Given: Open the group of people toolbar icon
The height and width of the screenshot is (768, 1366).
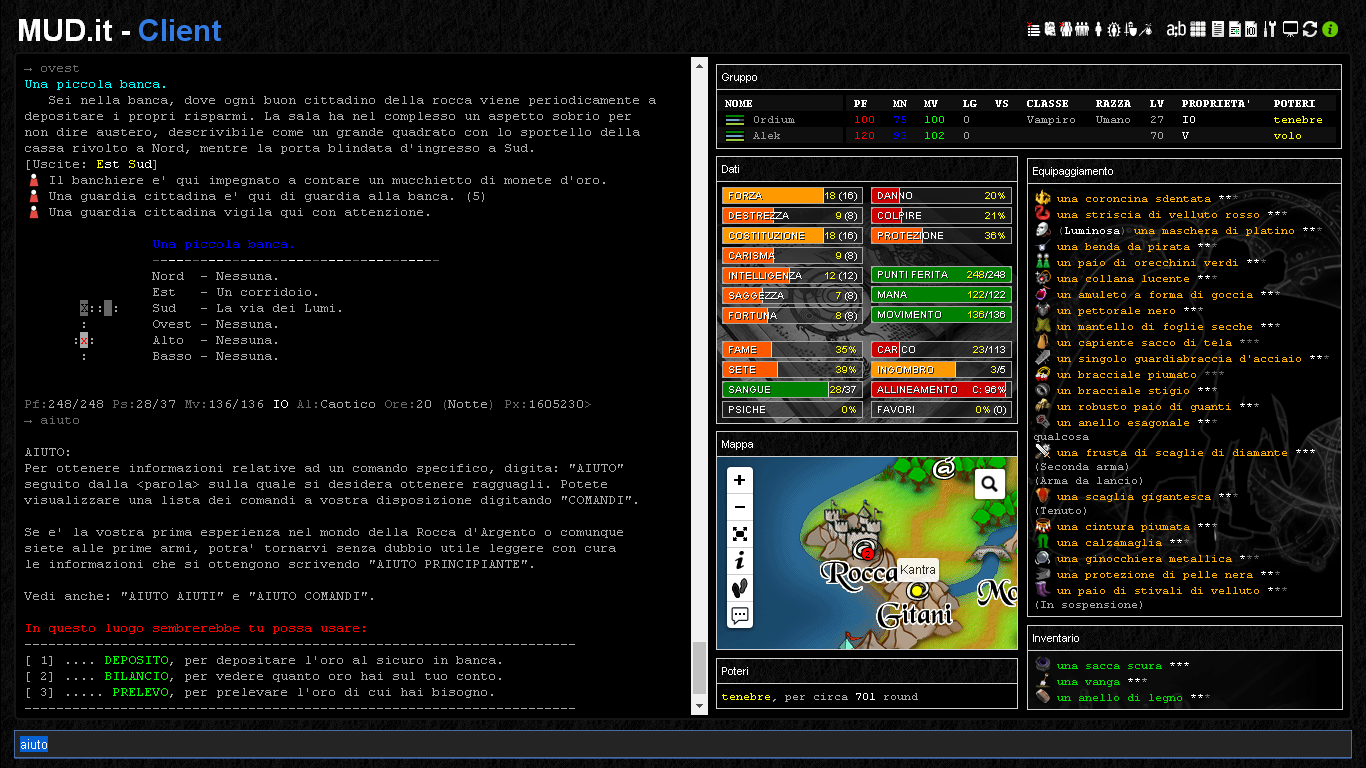Looking at the screenshot, I should 1082,29.
